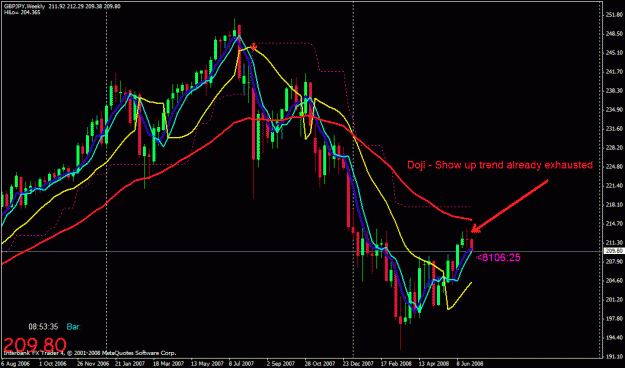Select the orange star marker at chart peak
This screenshot has width=625, height=368.
click(x=253, y=47)
